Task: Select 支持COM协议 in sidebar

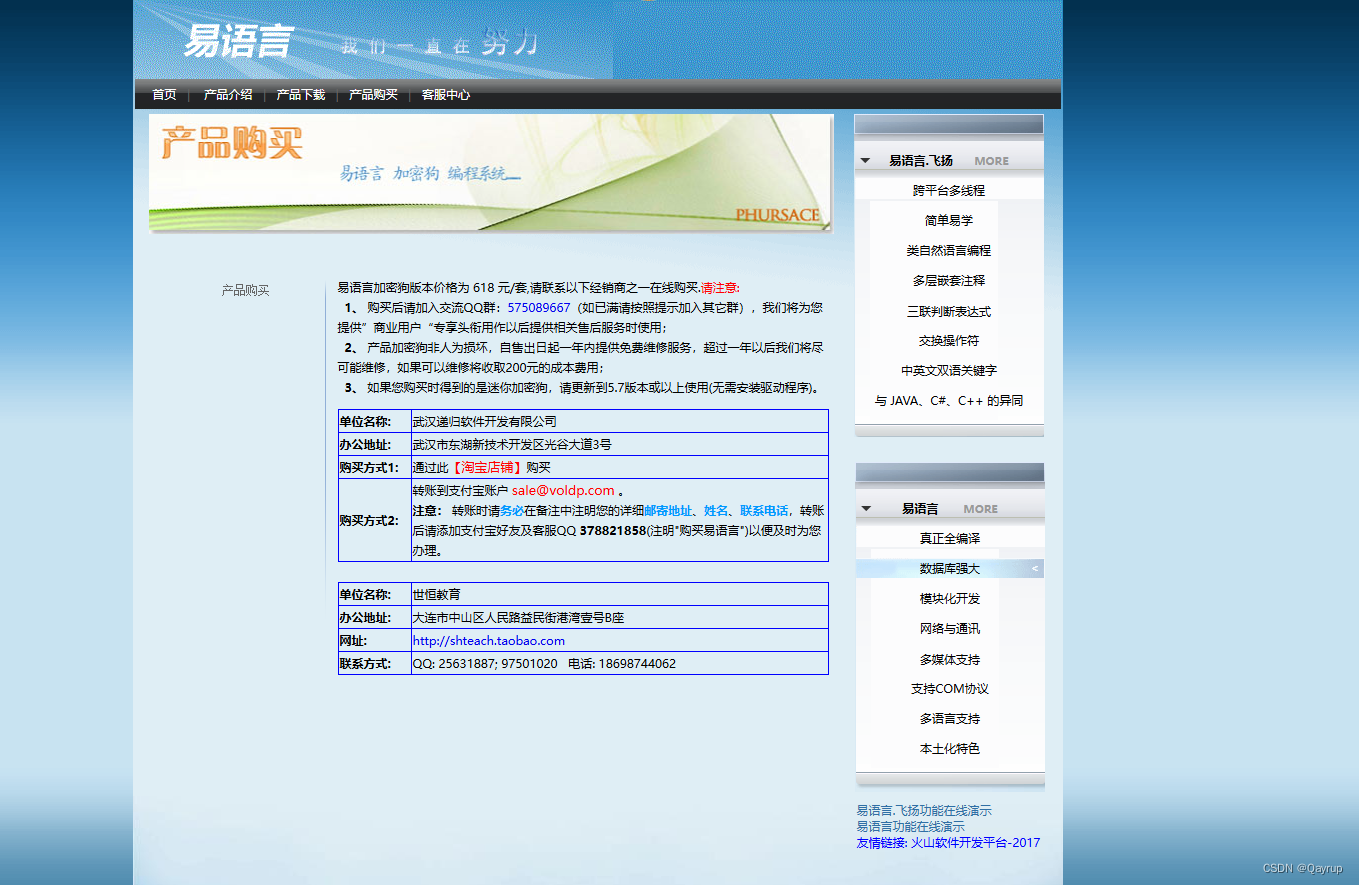Action: 950,688
